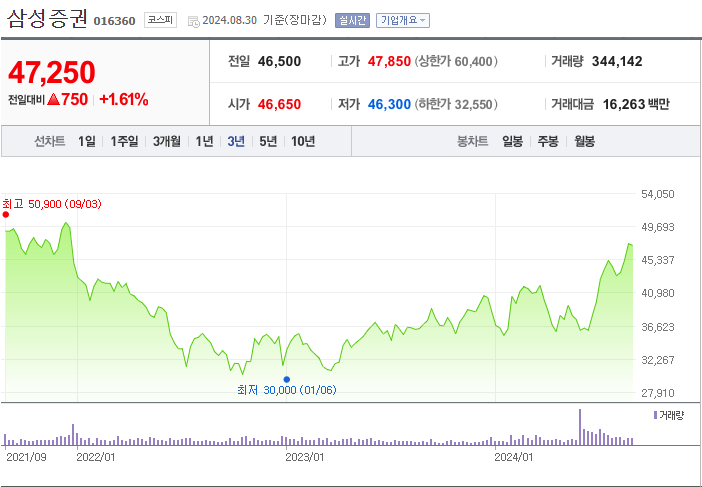Click the 2024.08.30 기준(장마감) date text
702x487 pixels.
pyautogui.click(x=264, y=21)
